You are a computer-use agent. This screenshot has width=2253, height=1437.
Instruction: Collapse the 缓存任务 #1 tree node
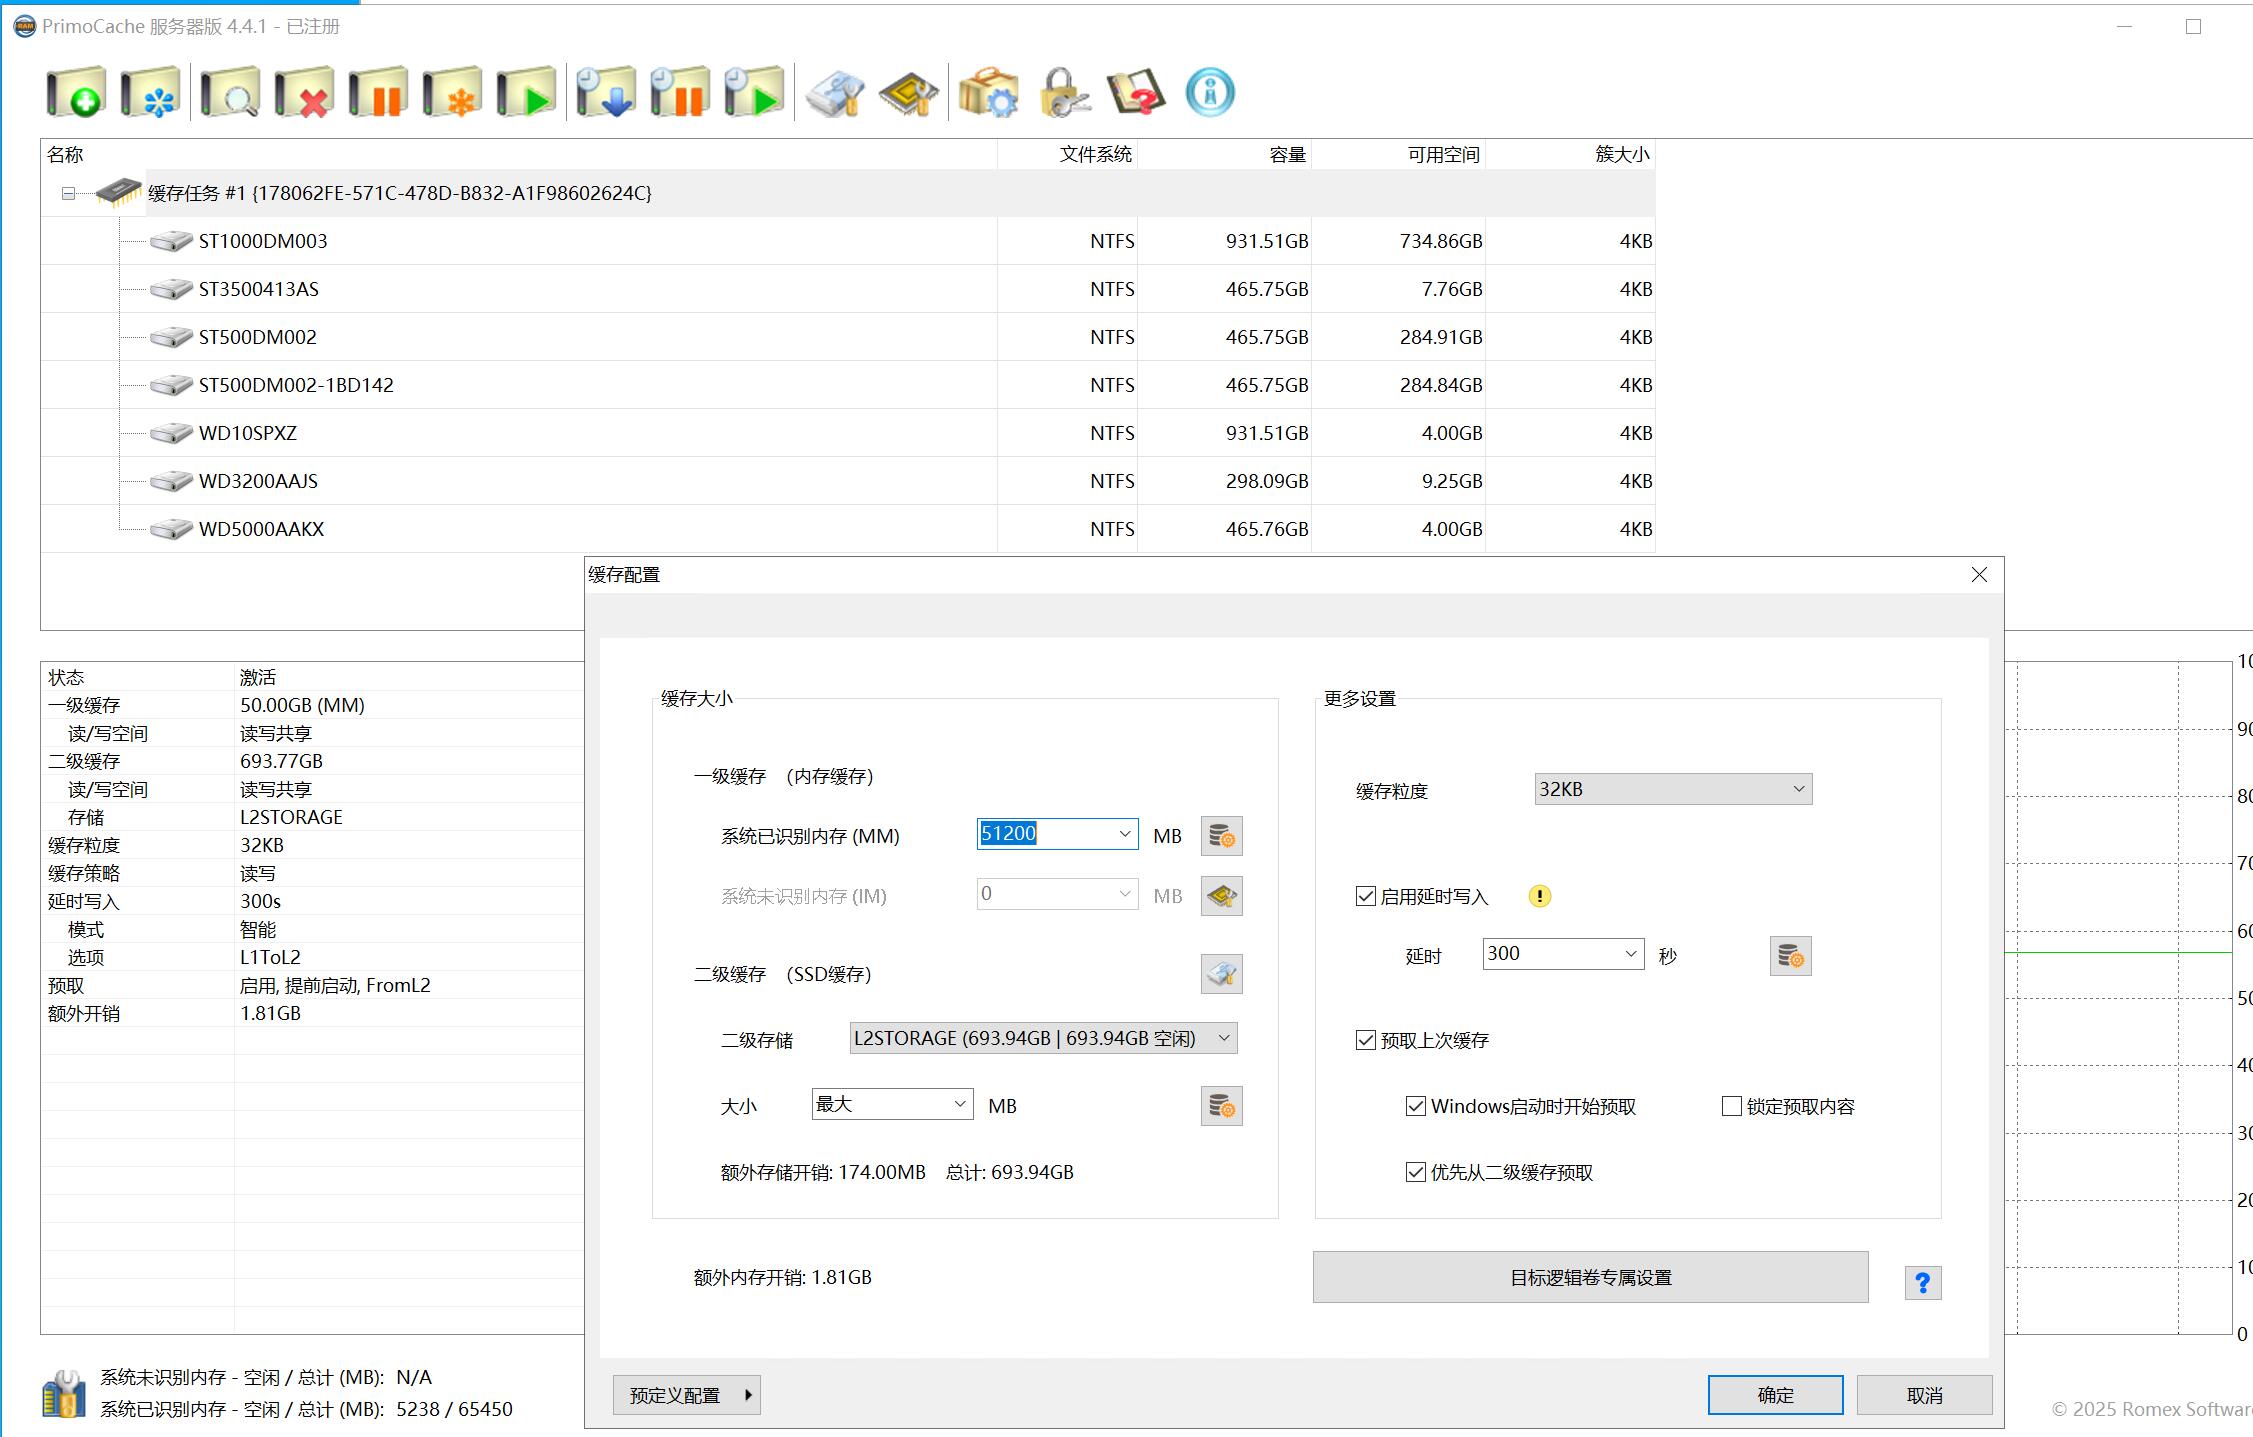(68, 193)
